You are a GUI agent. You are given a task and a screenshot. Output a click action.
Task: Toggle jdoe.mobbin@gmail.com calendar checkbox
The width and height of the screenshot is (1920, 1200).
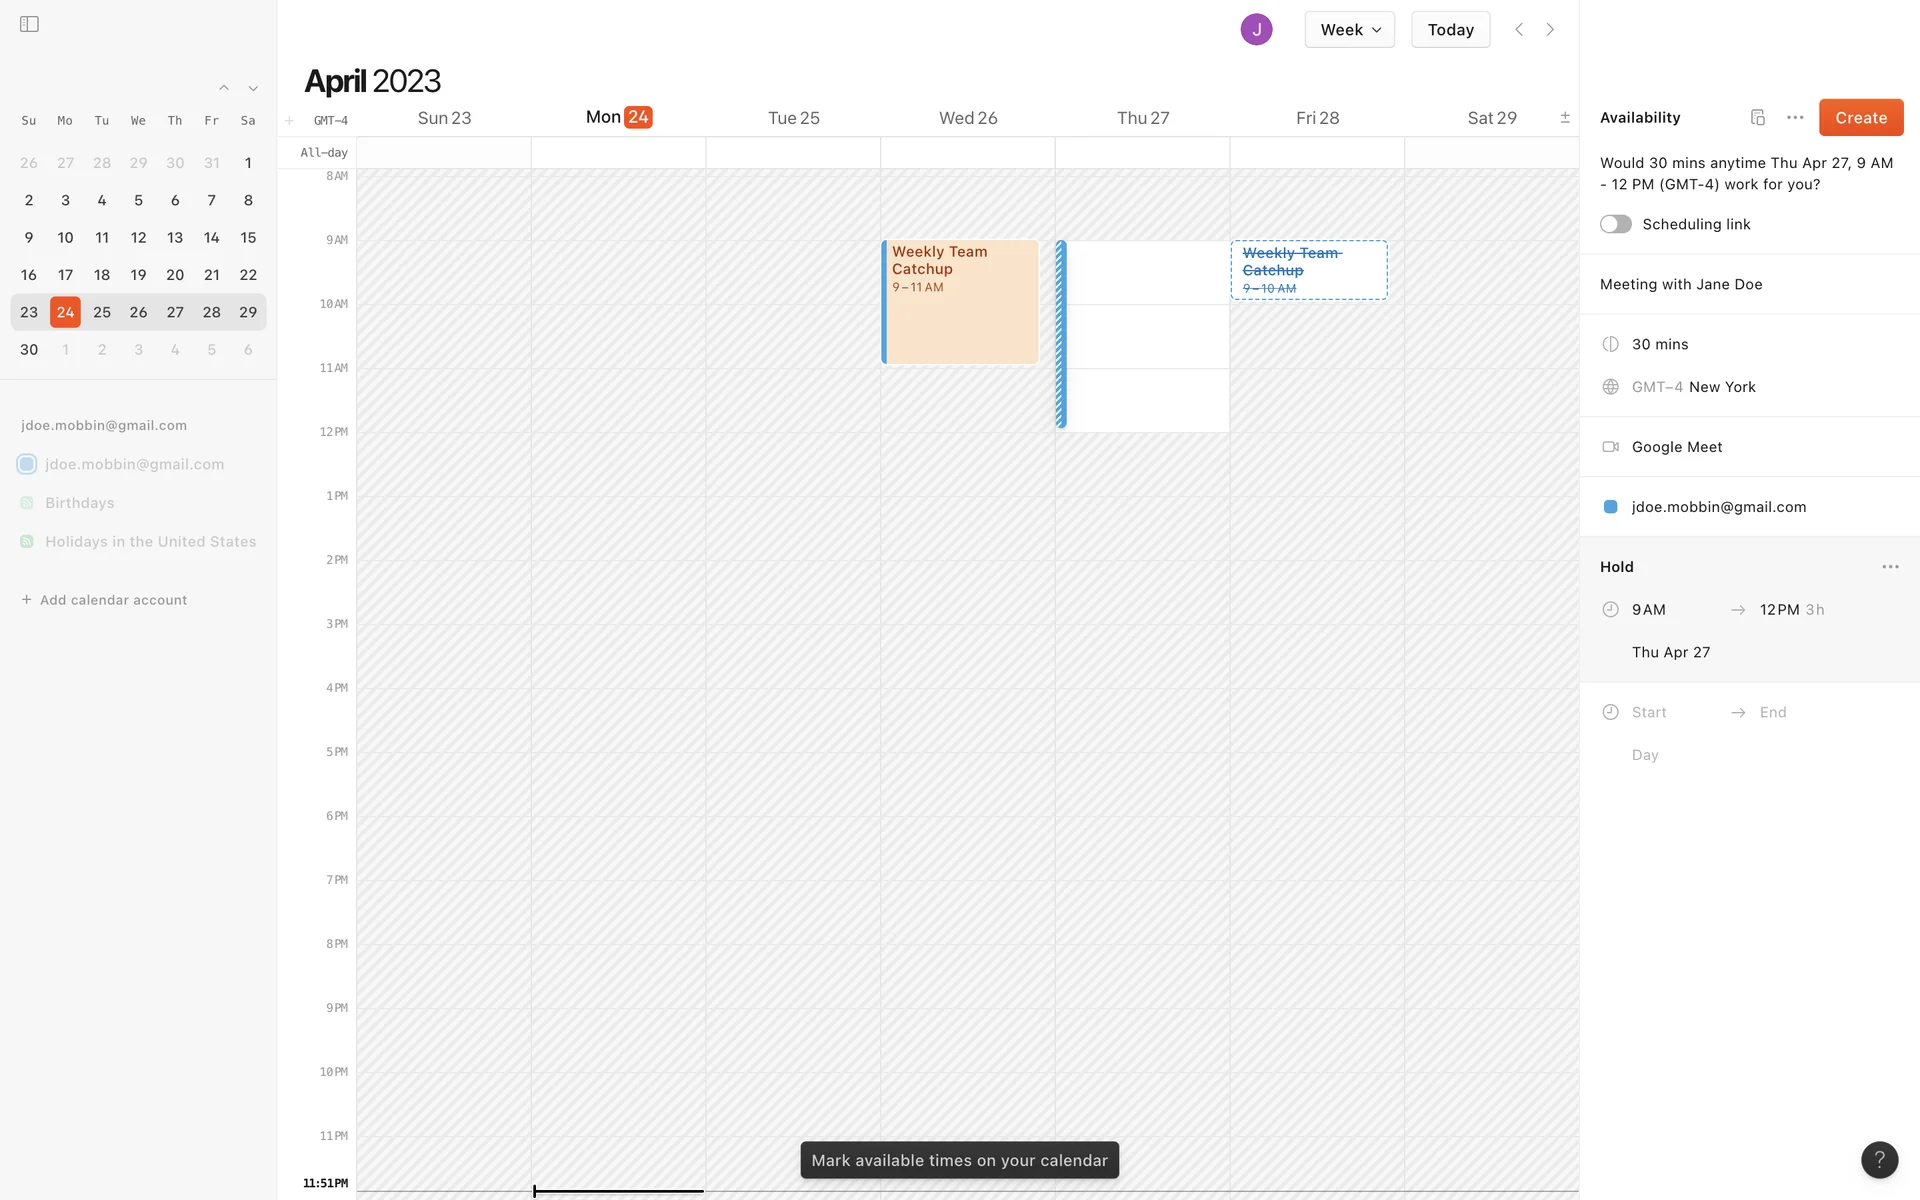click(27, 464)
